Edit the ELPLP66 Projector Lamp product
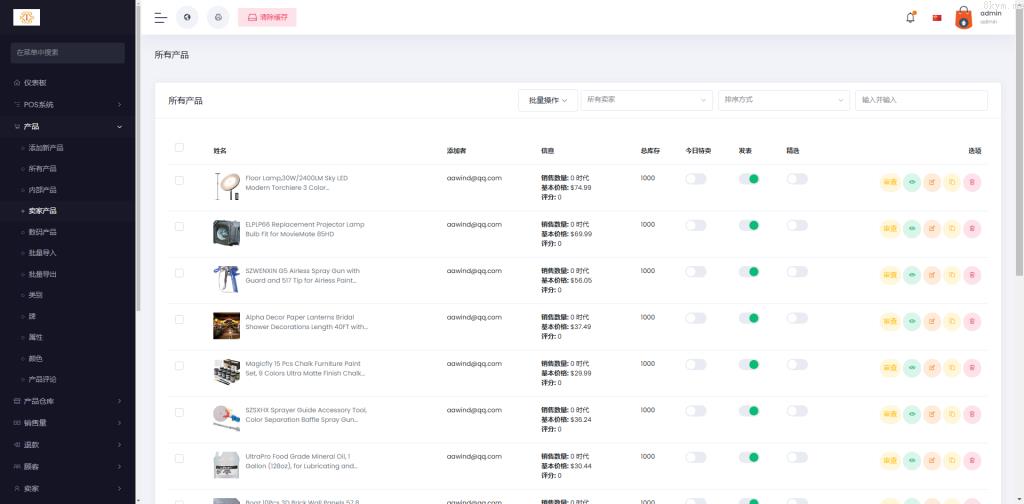This screenshot has height=504, width=1024. 931,228
